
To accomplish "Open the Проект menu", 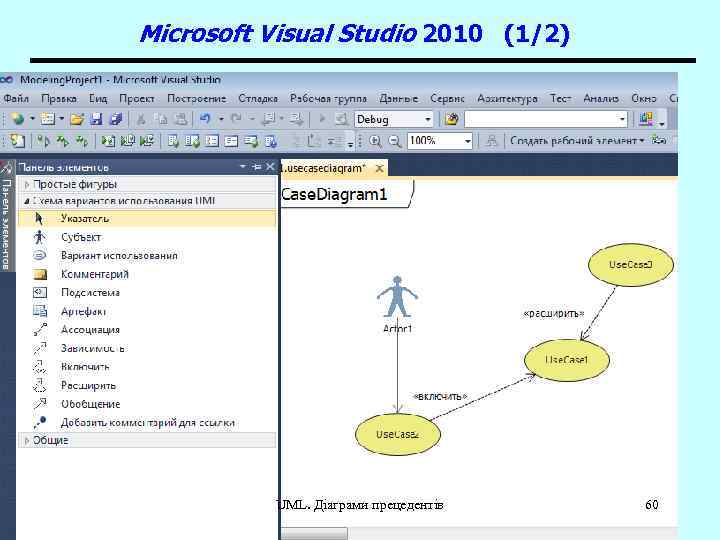I will [x=136, y=99].
